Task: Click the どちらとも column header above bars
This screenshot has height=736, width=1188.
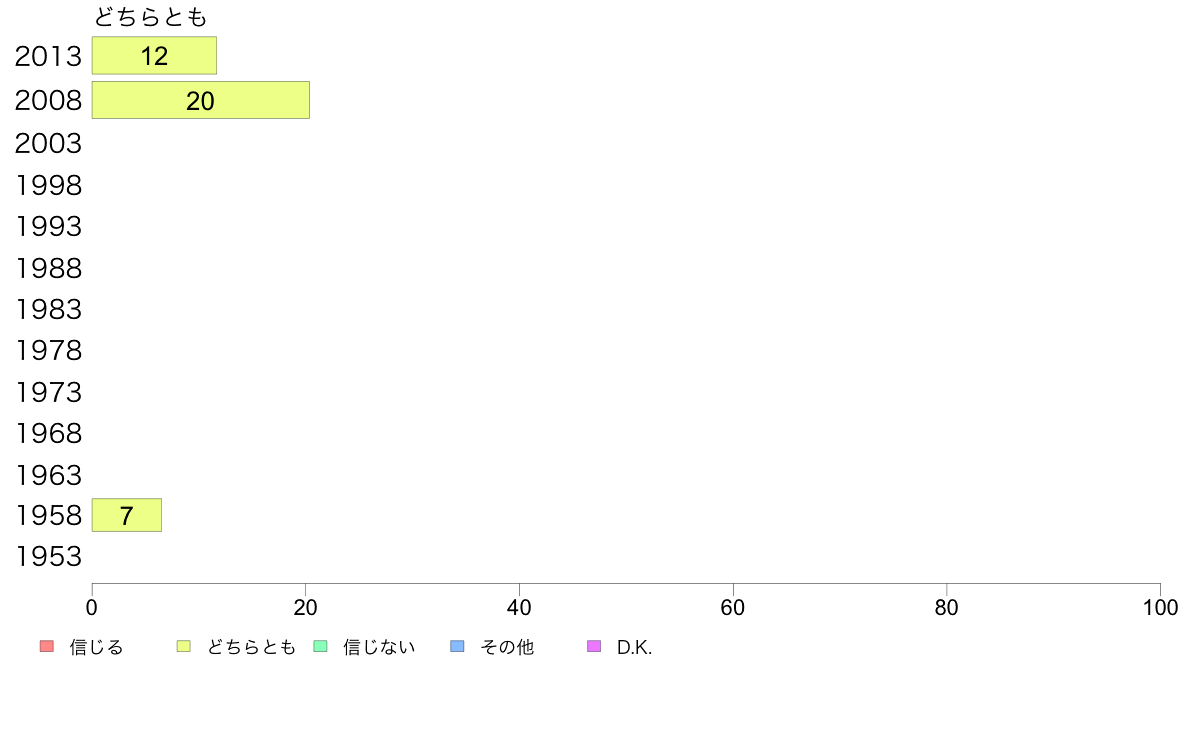Action: pos(151,17)
